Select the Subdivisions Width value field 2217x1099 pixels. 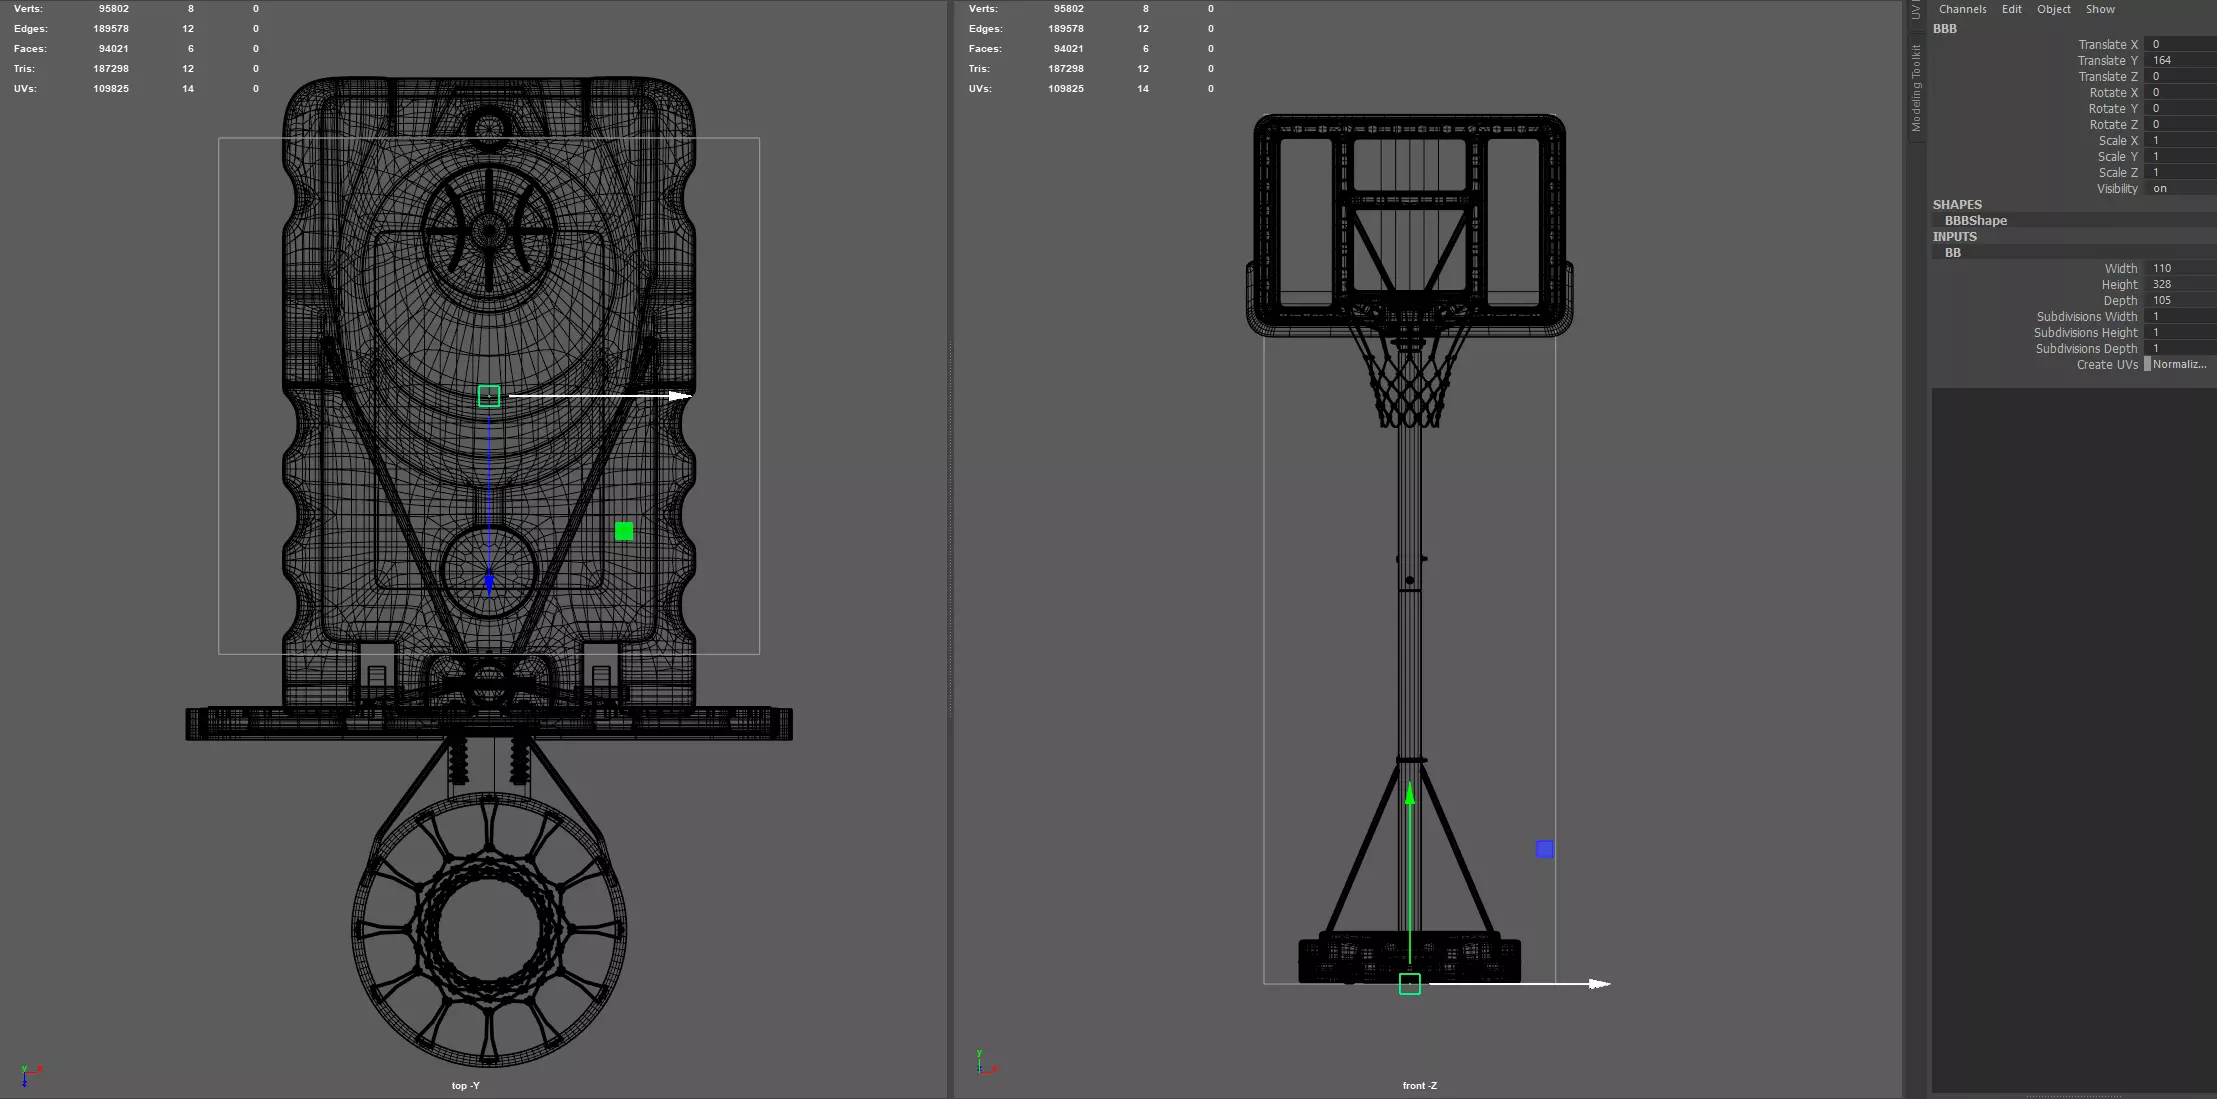(x=2180, y=316)
